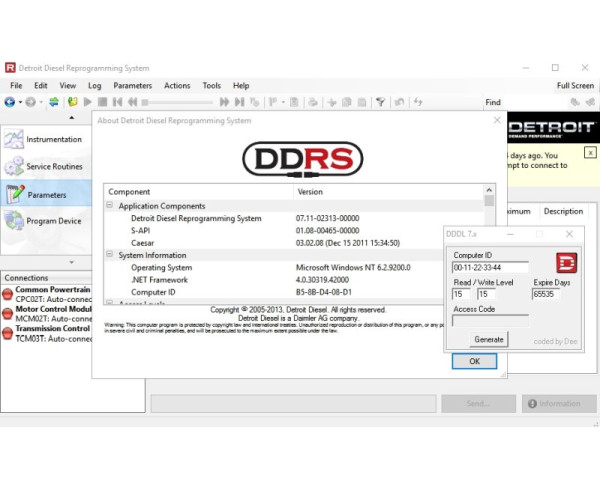Screen dimensions: 600x489
Task: Click the Parameters sidebar icon
Action: 14,194
